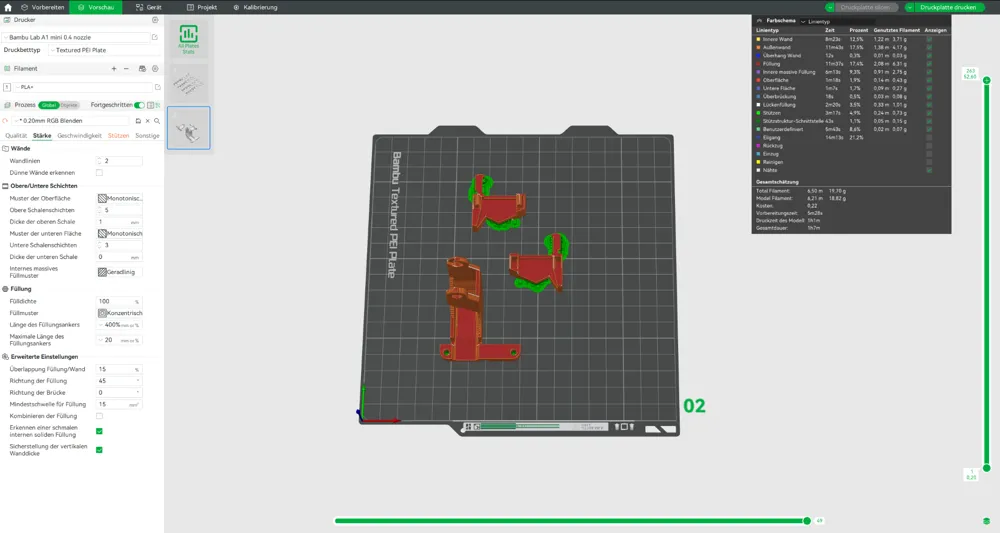1000x533 pixels.
Task: Select first plate thumbnail in plate list
Action: [189, 83]
